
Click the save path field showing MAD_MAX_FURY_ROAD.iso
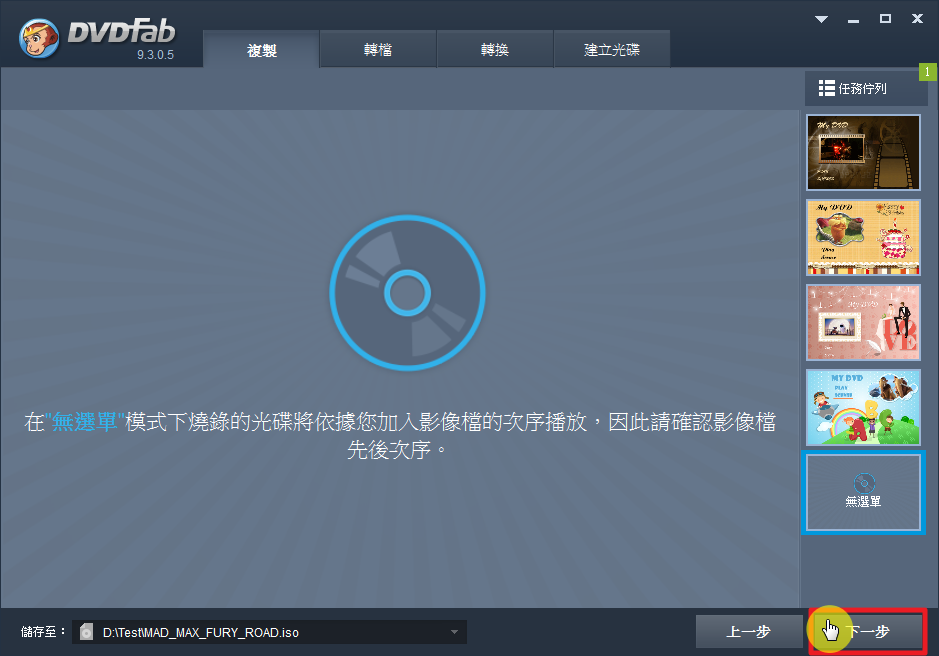coord(270,632)
